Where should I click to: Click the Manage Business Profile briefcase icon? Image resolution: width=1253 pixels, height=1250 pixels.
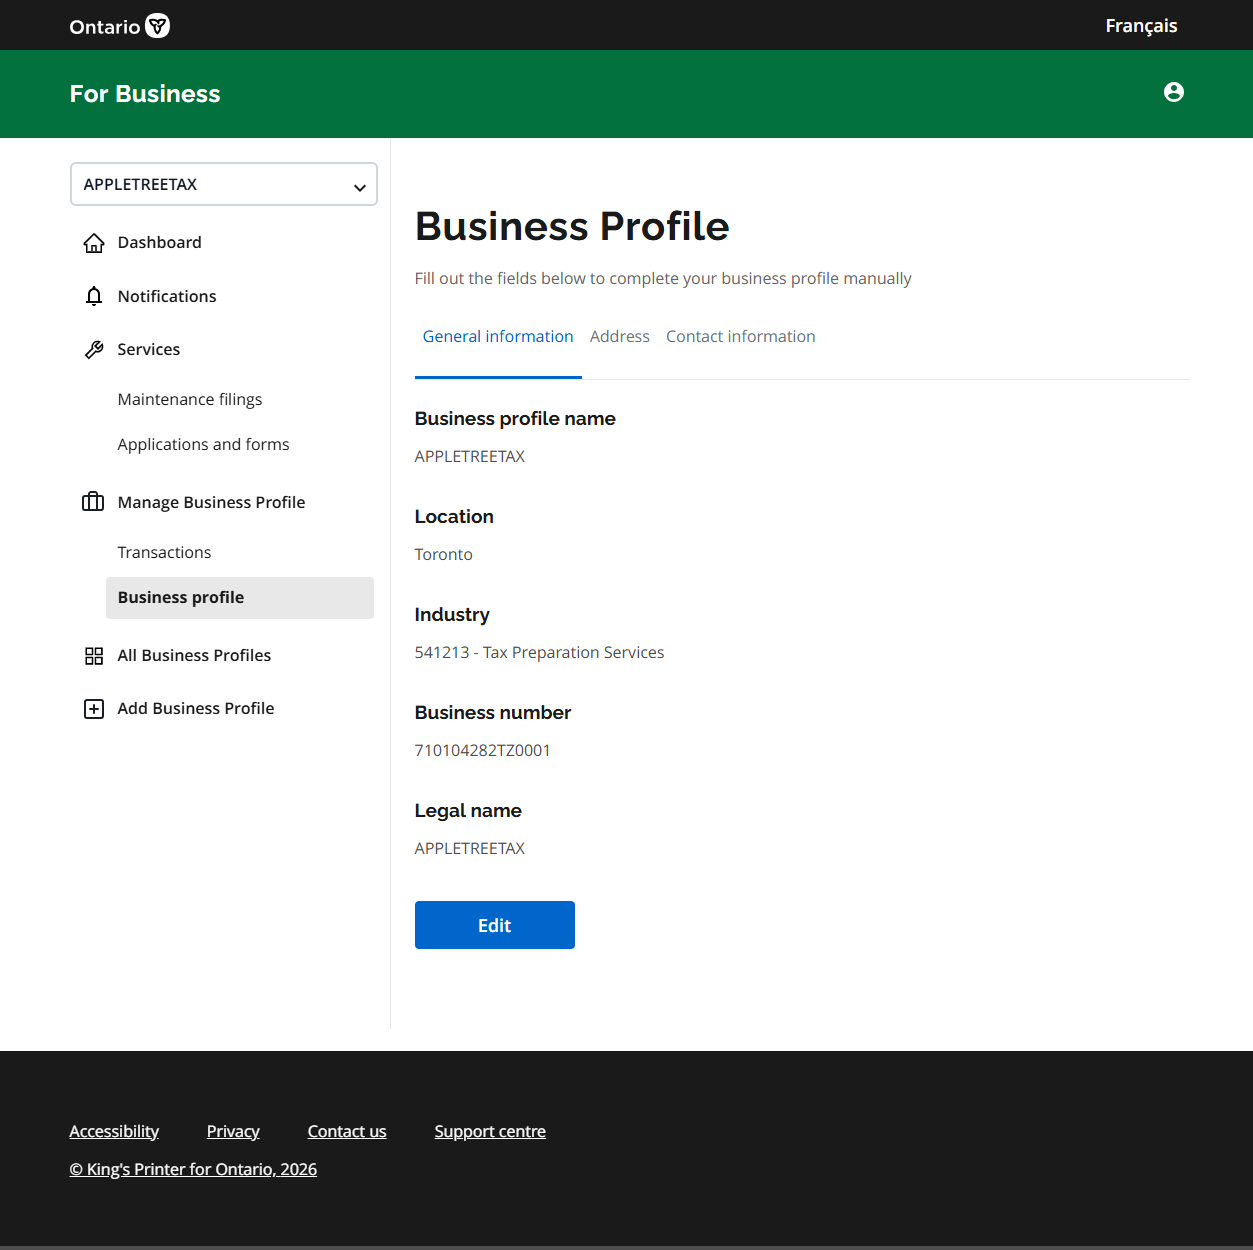pyautogui.click(x=93, y=502)
